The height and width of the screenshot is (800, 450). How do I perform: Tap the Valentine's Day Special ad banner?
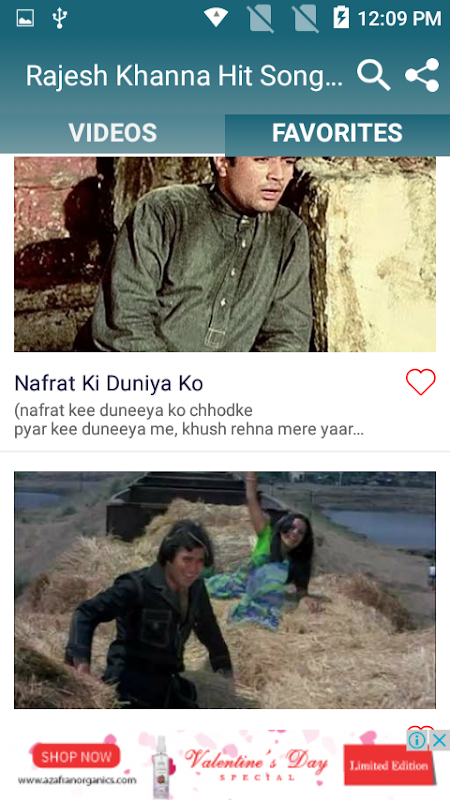tap(256, 764)
